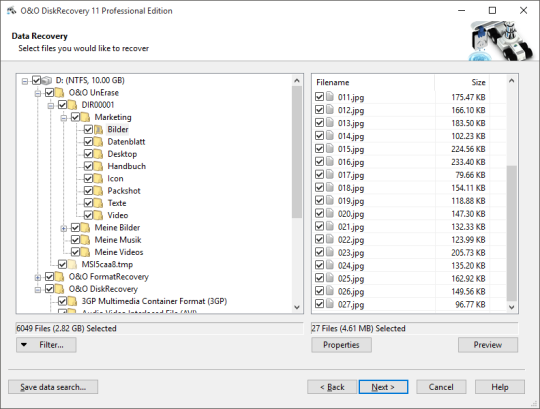The width and height of the screenshot is (540, 409).
Task: Open Properties of the selected file
Action: click(x=341, y=345)
